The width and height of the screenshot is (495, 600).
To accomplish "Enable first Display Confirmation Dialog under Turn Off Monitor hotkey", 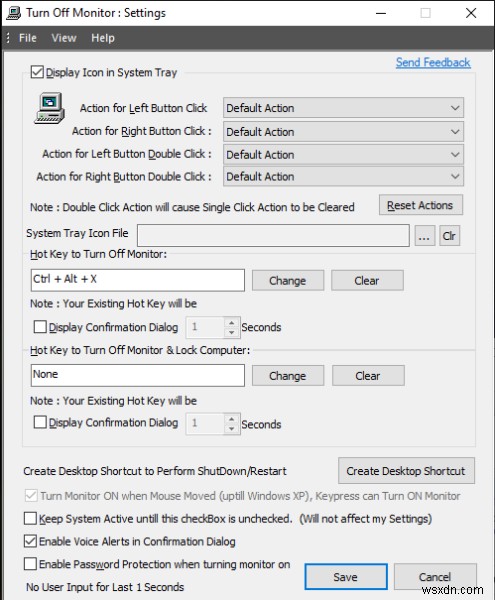I will 40,327.
